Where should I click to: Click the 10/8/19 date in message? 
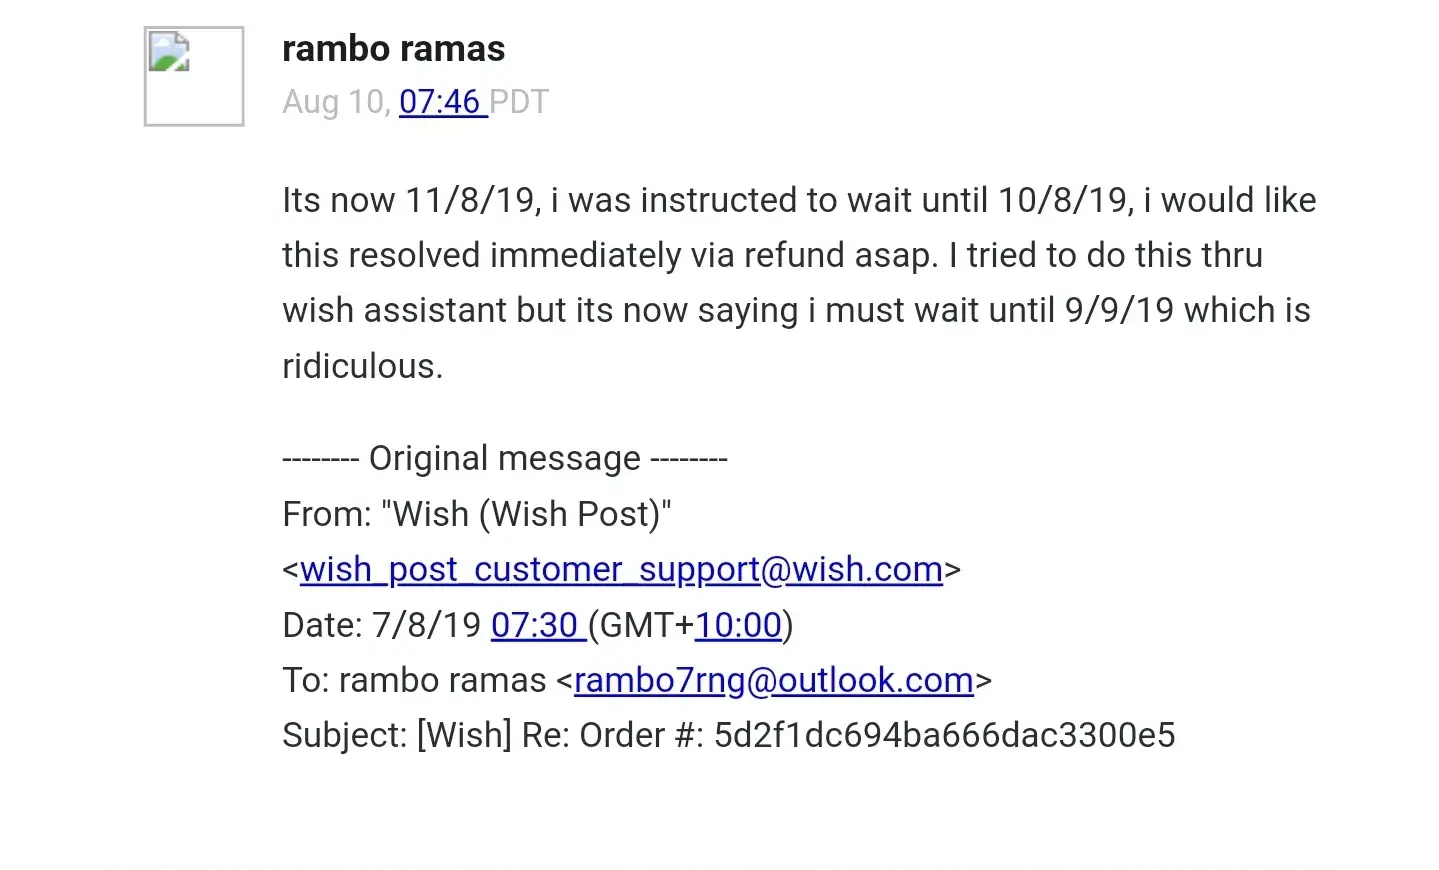click(1062, 200)
